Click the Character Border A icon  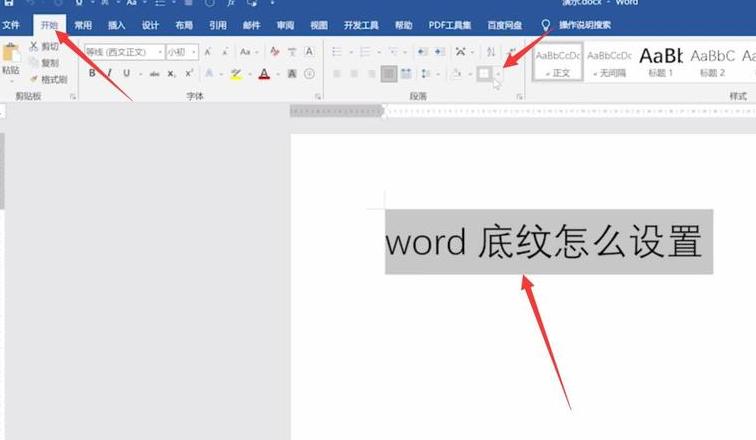[309, 52]
